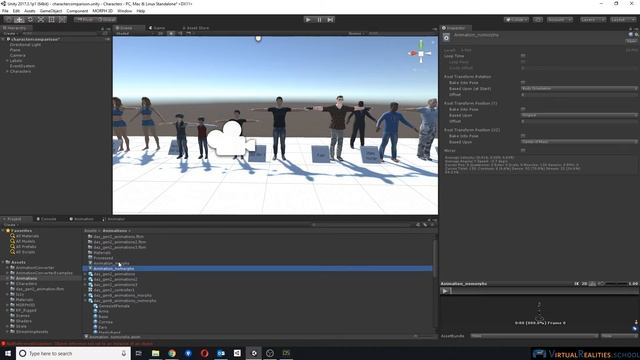Viewport: 640px width, 360px height.
Task: Click the camera gizmo in the scene
Action: (231, 139)
